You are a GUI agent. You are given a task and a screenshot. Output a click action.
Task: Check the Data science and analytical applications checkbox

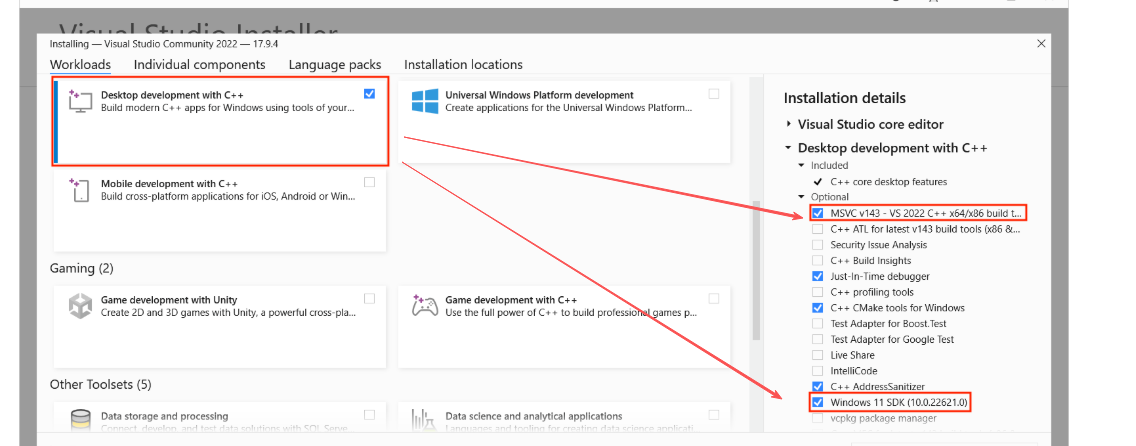click(714, 415)
